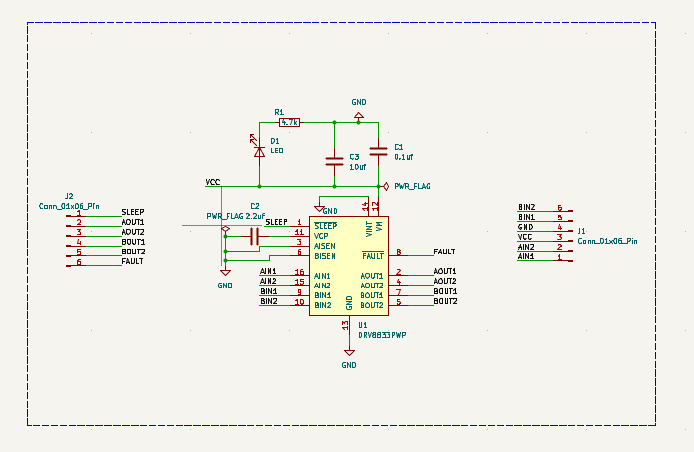Select the R1 reference label
Screen dimensions: 694x452
[279, 112]
